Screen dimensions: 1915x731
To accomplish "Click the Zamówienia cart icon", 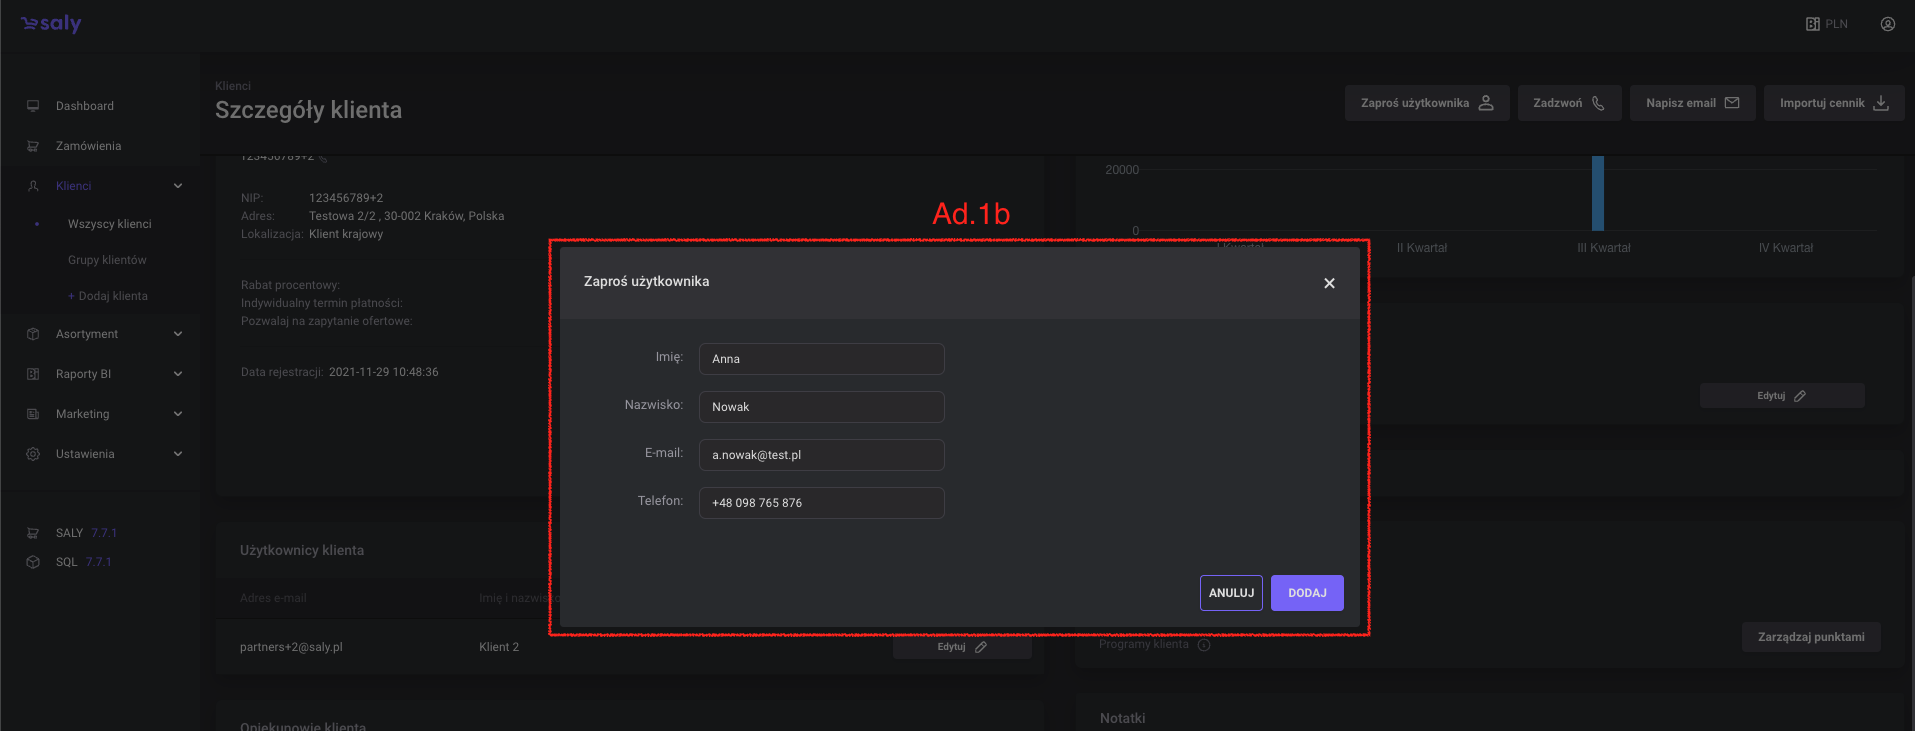I will click(x=33, y=146).
